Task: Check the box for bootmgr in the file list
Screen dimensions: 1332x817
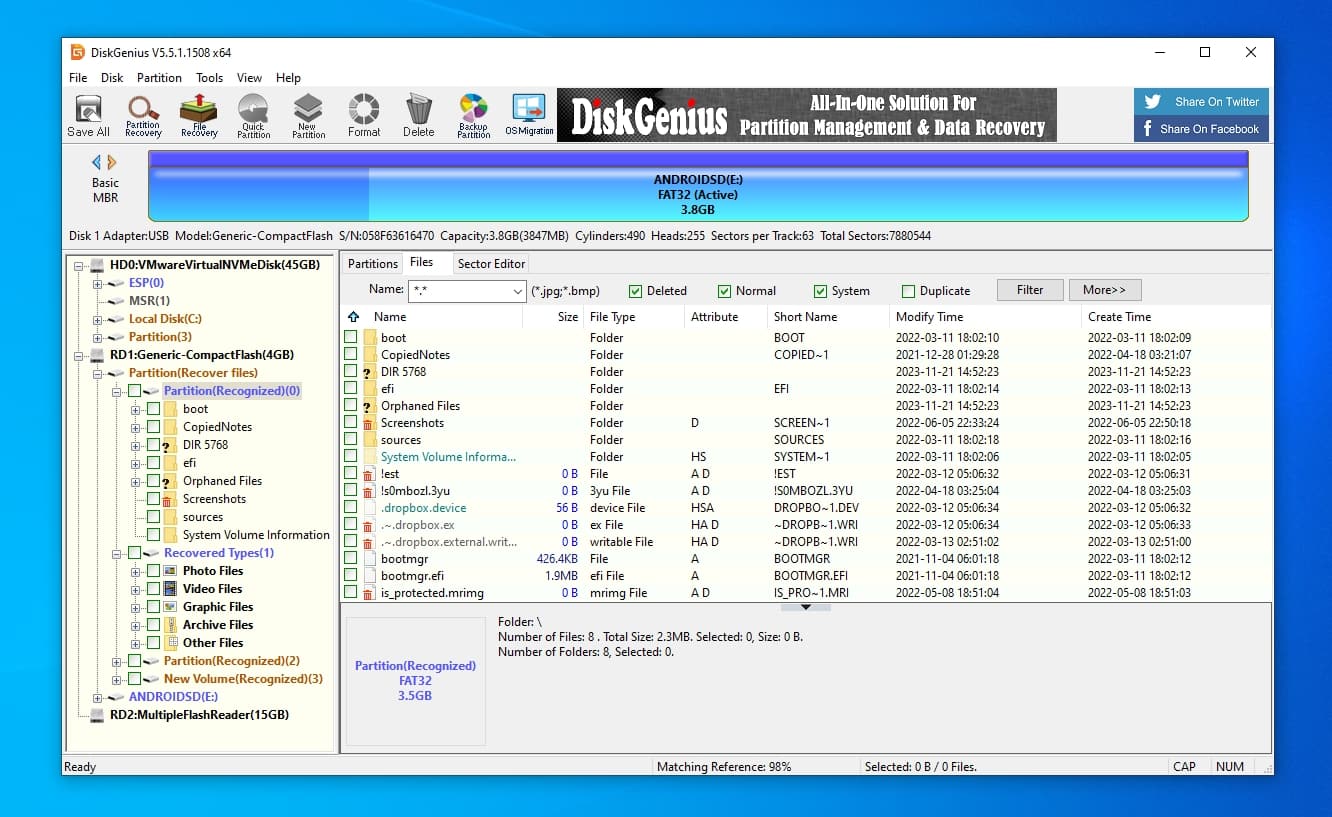Action: (x=351, y=559)
